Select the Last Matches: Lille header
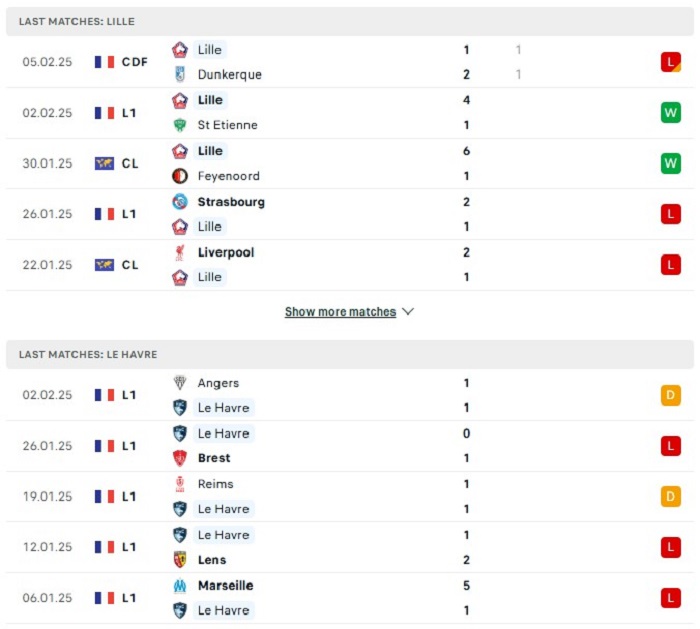The height and width of the screenshot is (629, 700). pos(350,21)
